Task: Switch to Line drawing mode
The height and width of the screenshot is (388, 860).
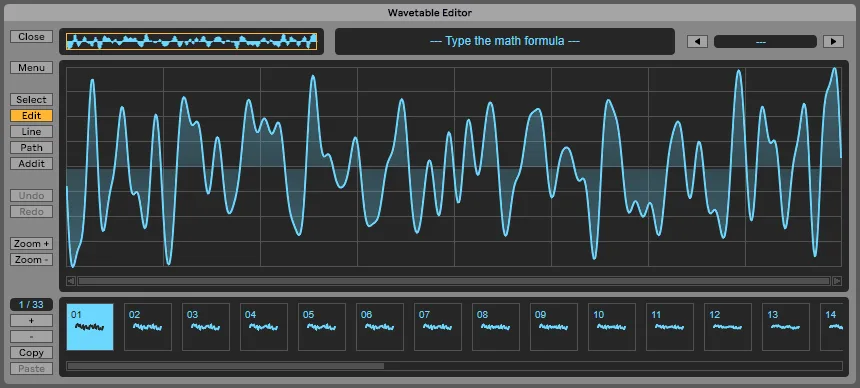Action: 31,132
